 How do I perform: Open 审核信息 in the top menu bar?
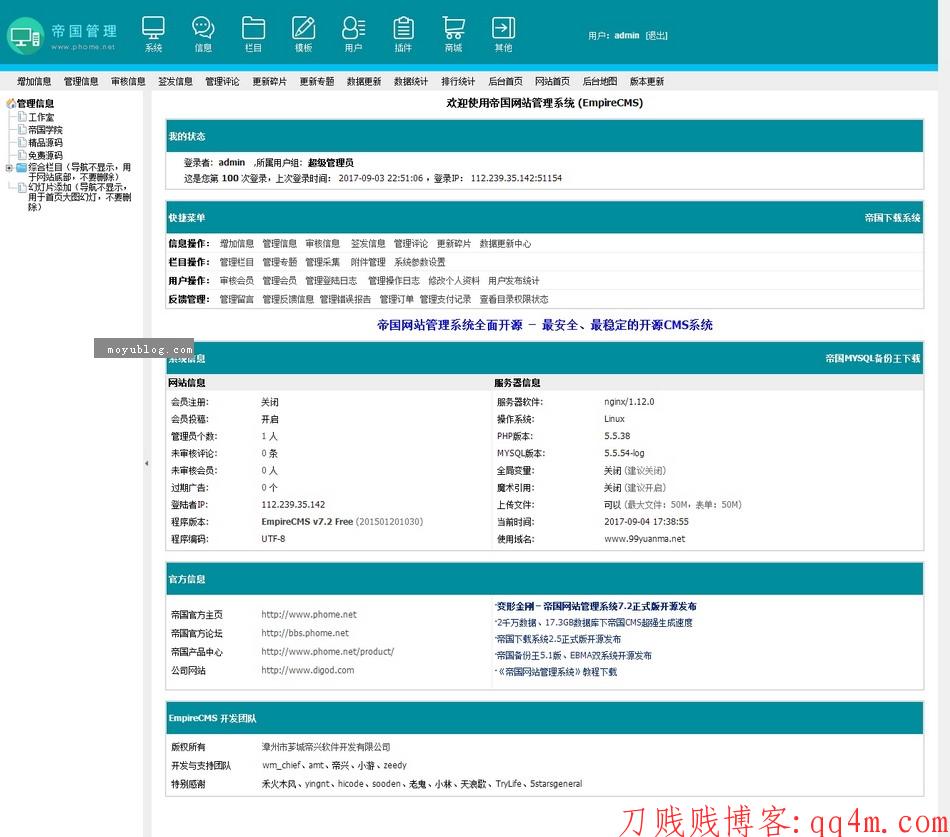tap(128, 81)
